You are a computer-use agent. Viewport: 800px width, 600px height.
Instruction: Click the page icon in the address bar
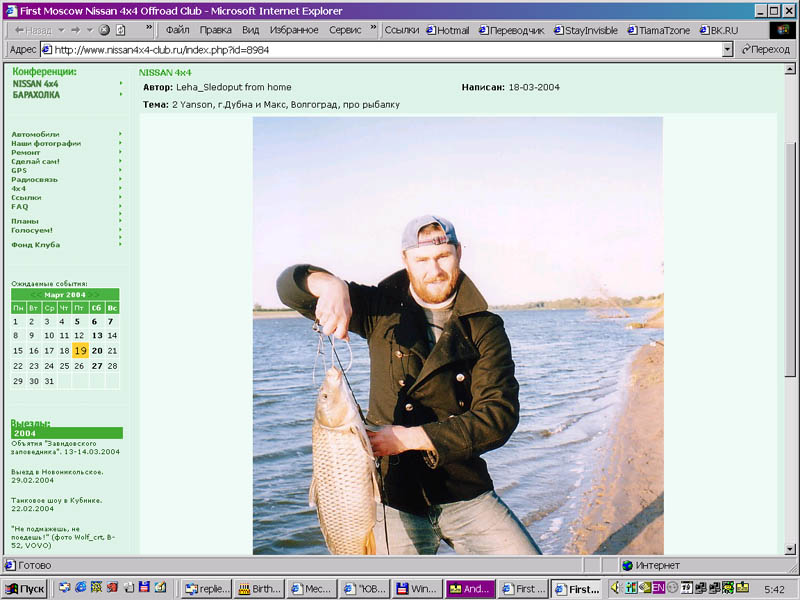pyautogui.click(x=46, y=49)
